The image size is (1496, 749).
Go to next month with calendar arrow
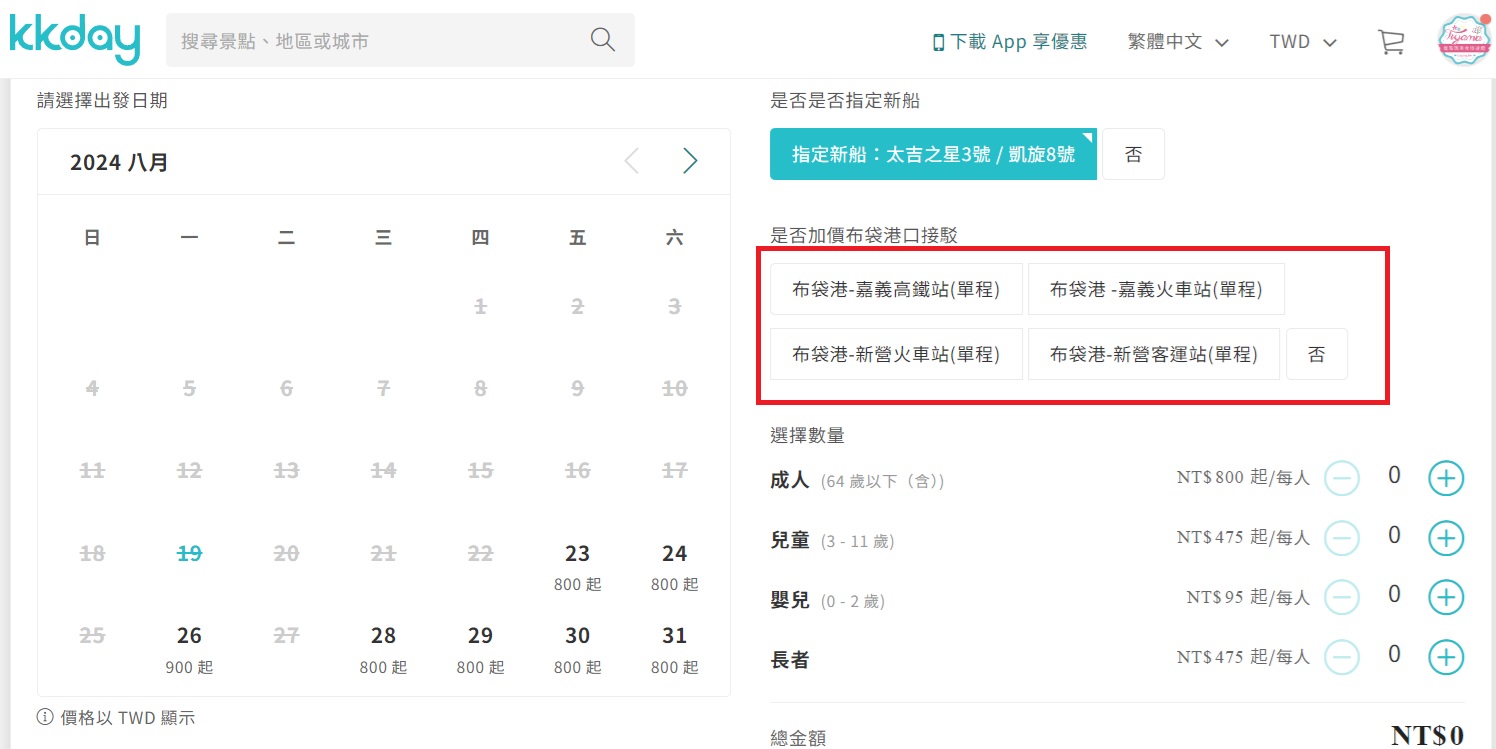tap(690, 161)
